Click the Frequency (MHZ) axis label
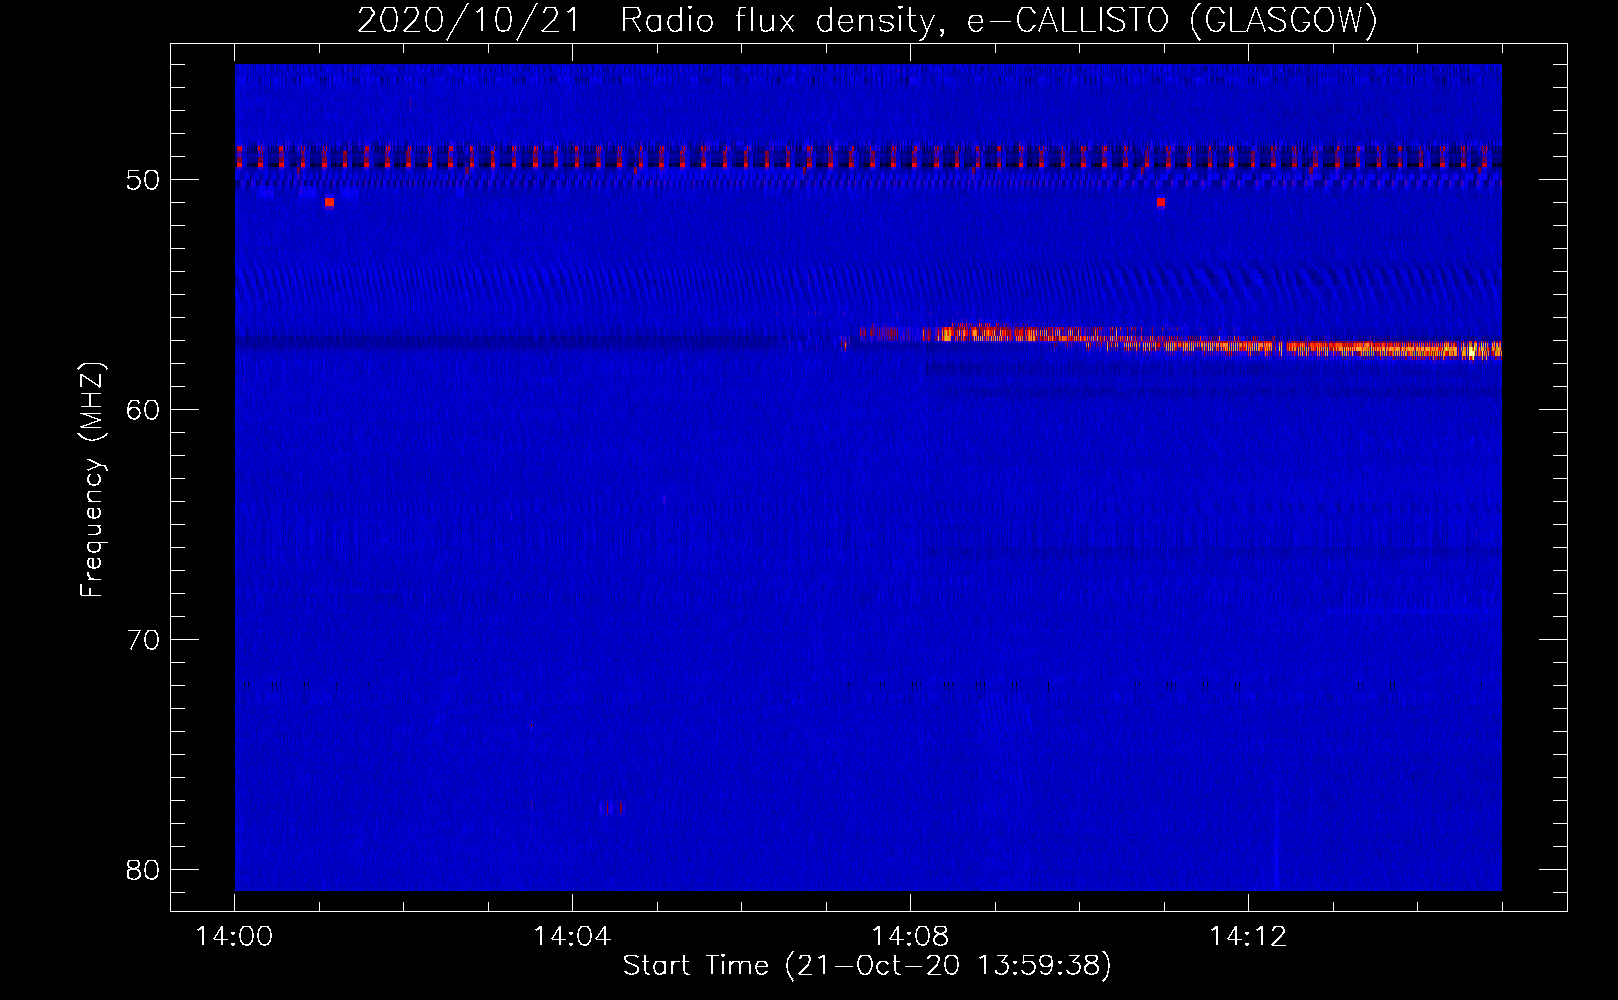1618x1000 pixels. click(x=92, y=480)
